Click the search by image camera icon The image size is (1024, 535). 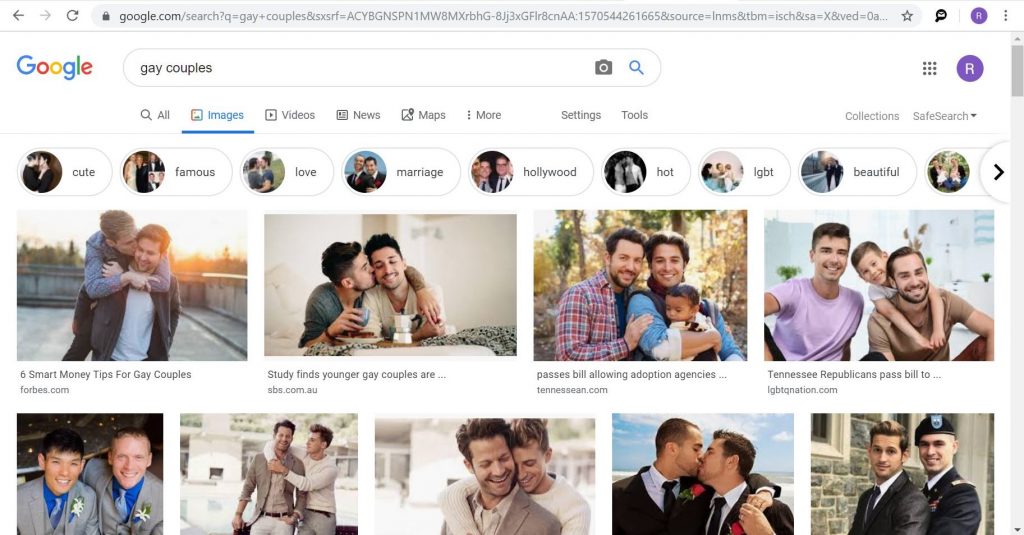tap(603, 68)
